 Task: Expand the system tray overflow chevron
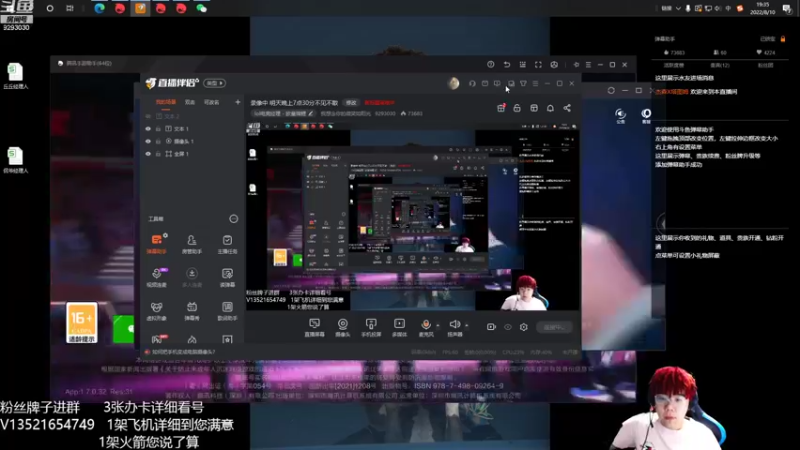coord(678,8)
